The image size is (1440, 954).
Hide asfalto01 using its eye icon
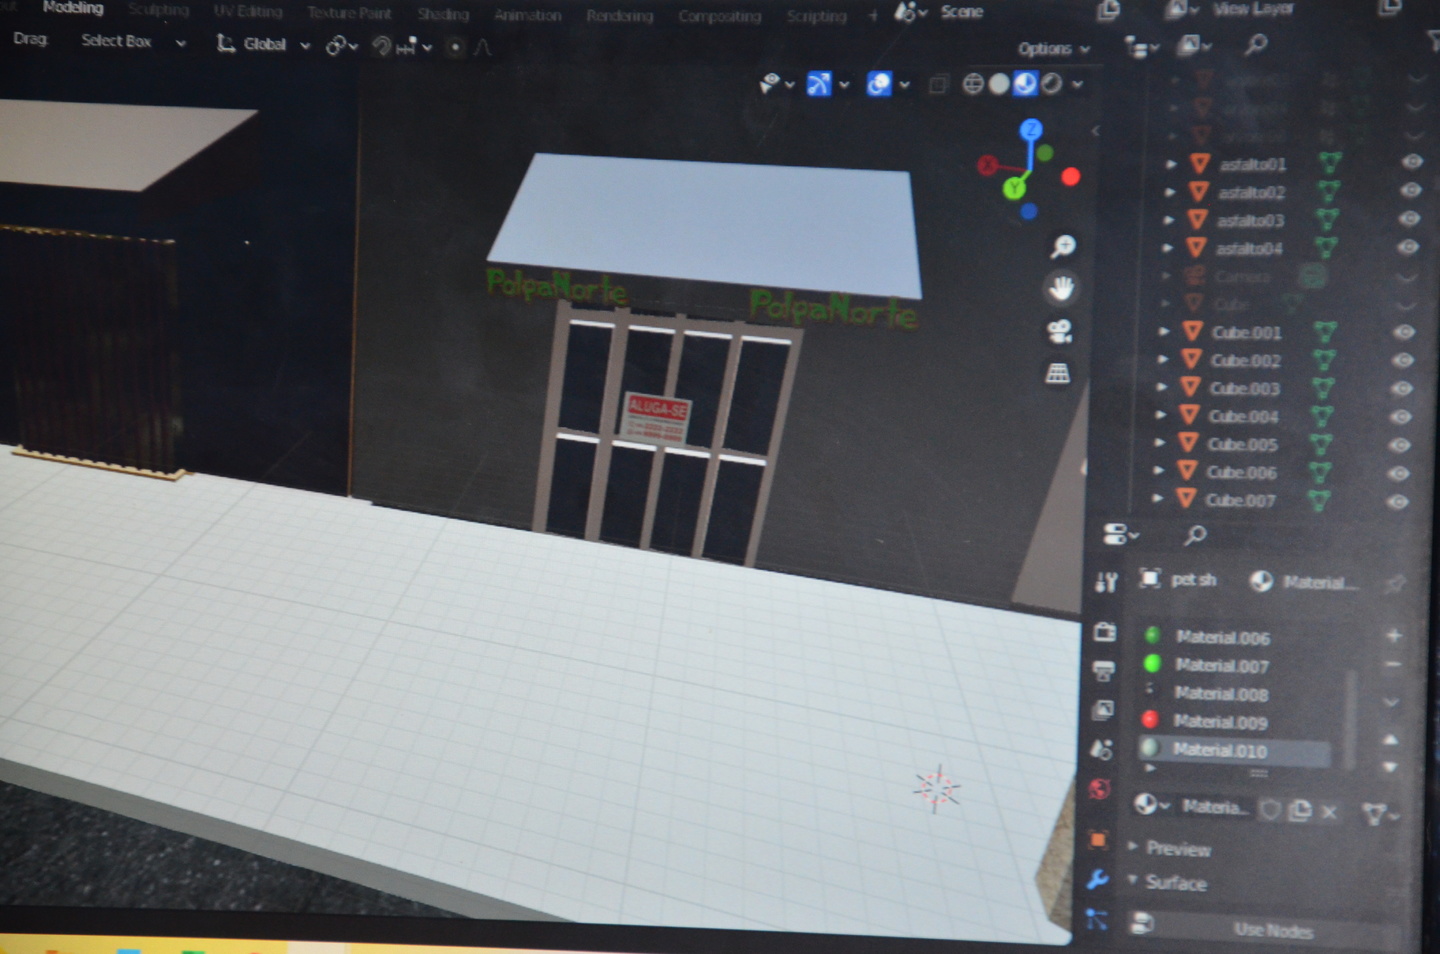pos(1412,162)
